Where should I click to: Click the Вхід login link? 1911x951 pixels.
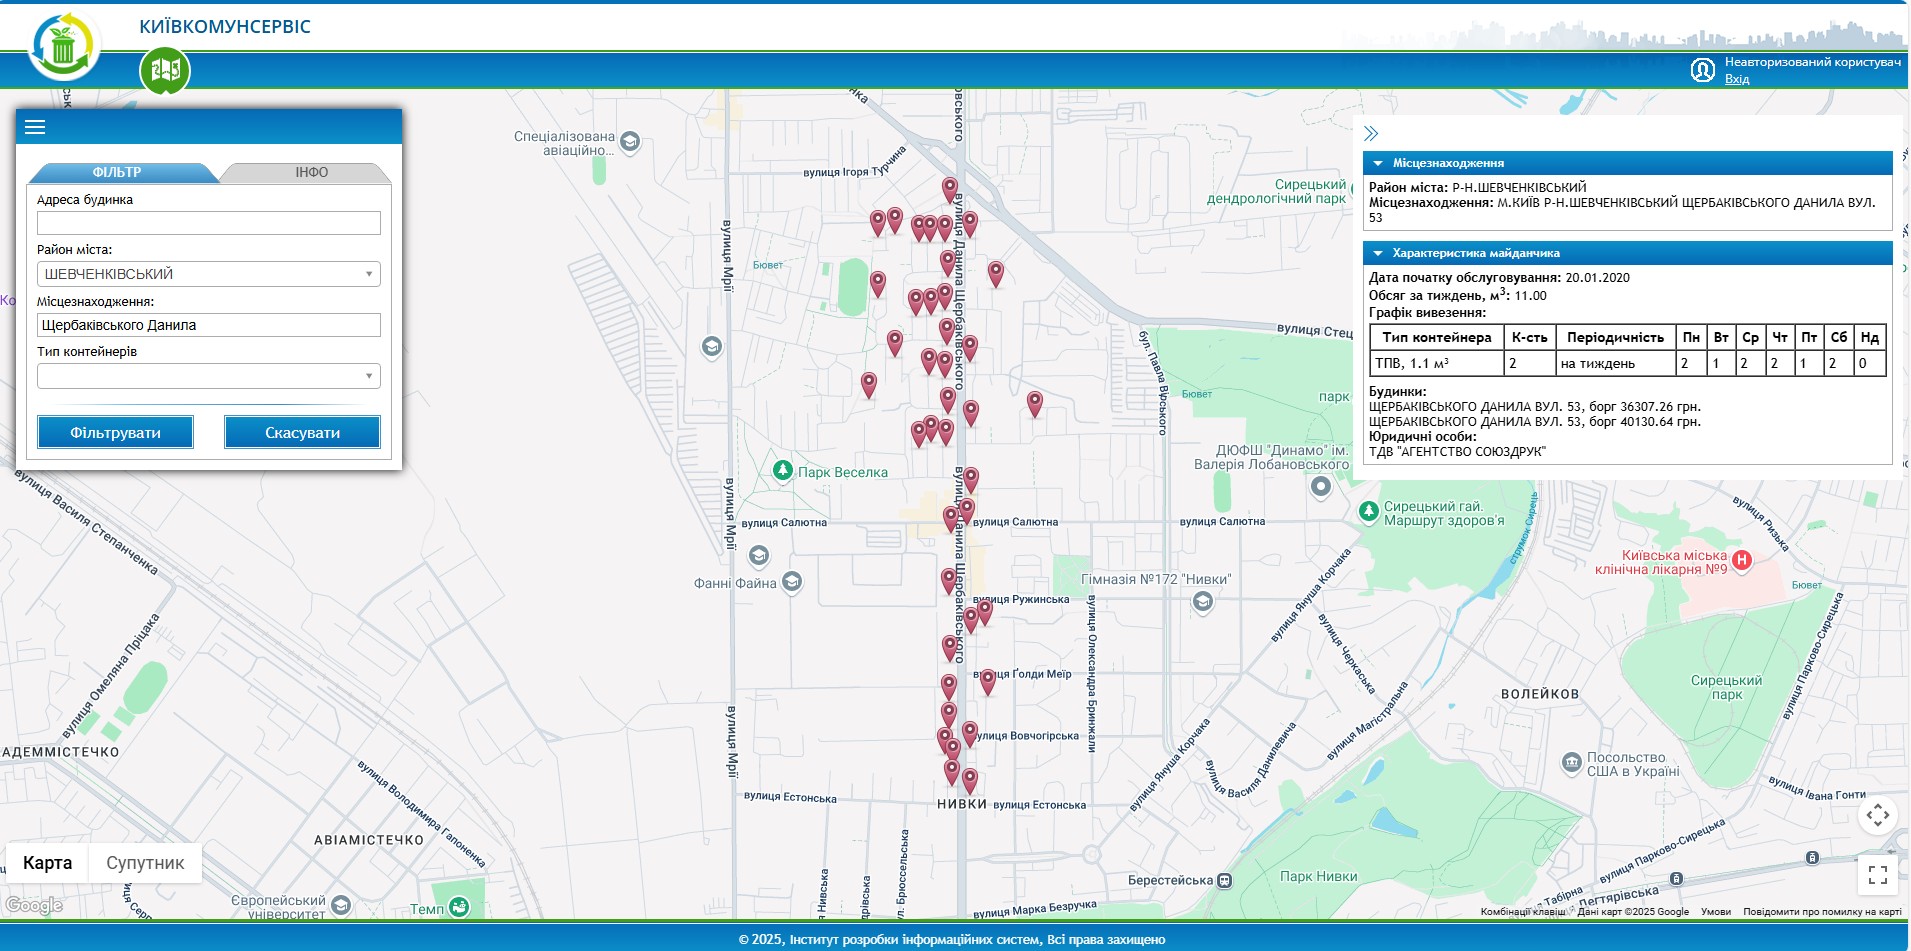(x=1736, y=79)
